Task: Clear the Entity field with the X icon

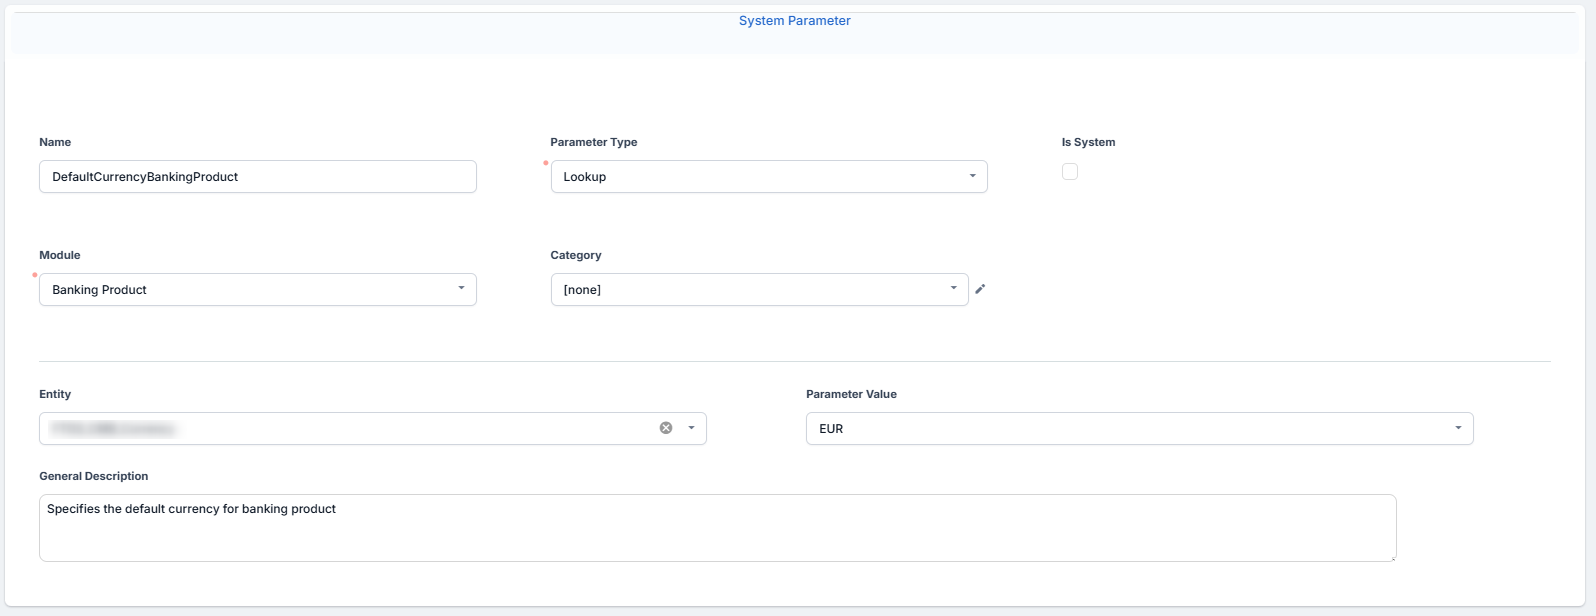Action: coord(666,428)
